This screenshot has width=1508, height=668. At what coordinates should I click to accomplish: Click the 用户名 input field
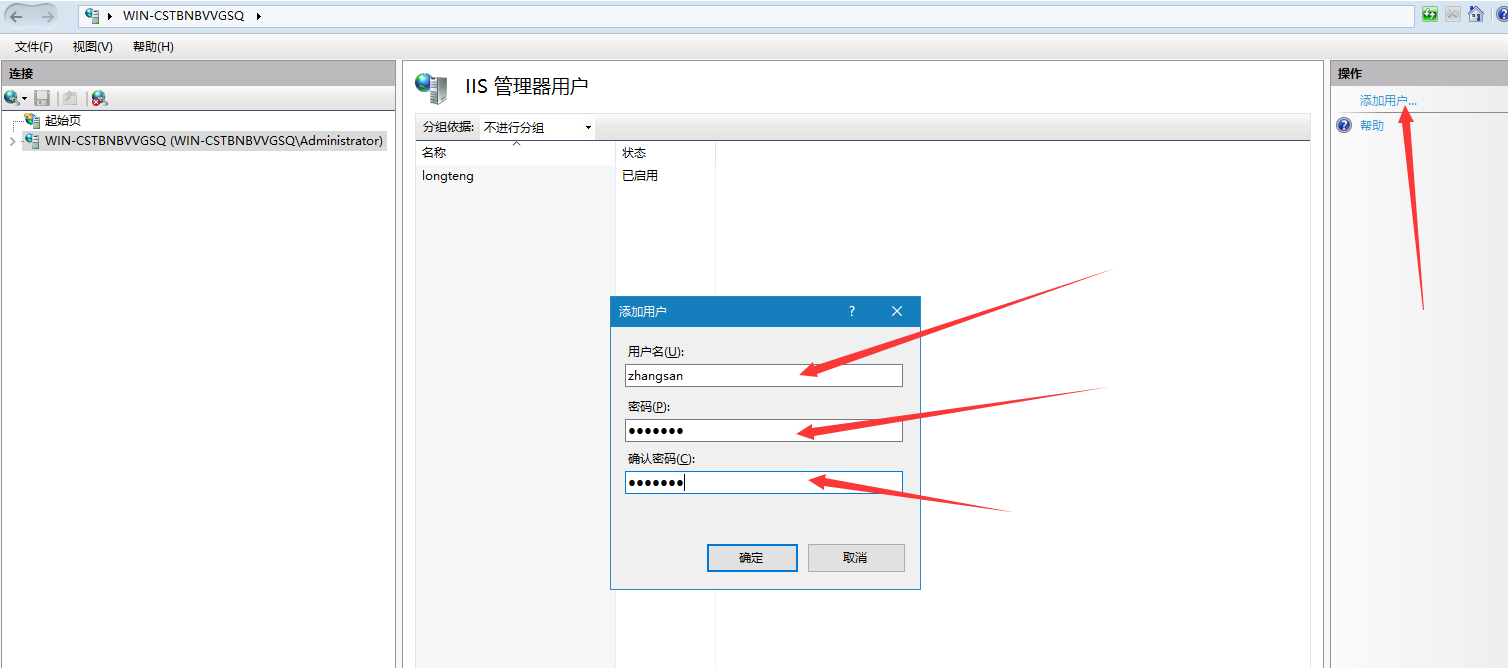764,375
